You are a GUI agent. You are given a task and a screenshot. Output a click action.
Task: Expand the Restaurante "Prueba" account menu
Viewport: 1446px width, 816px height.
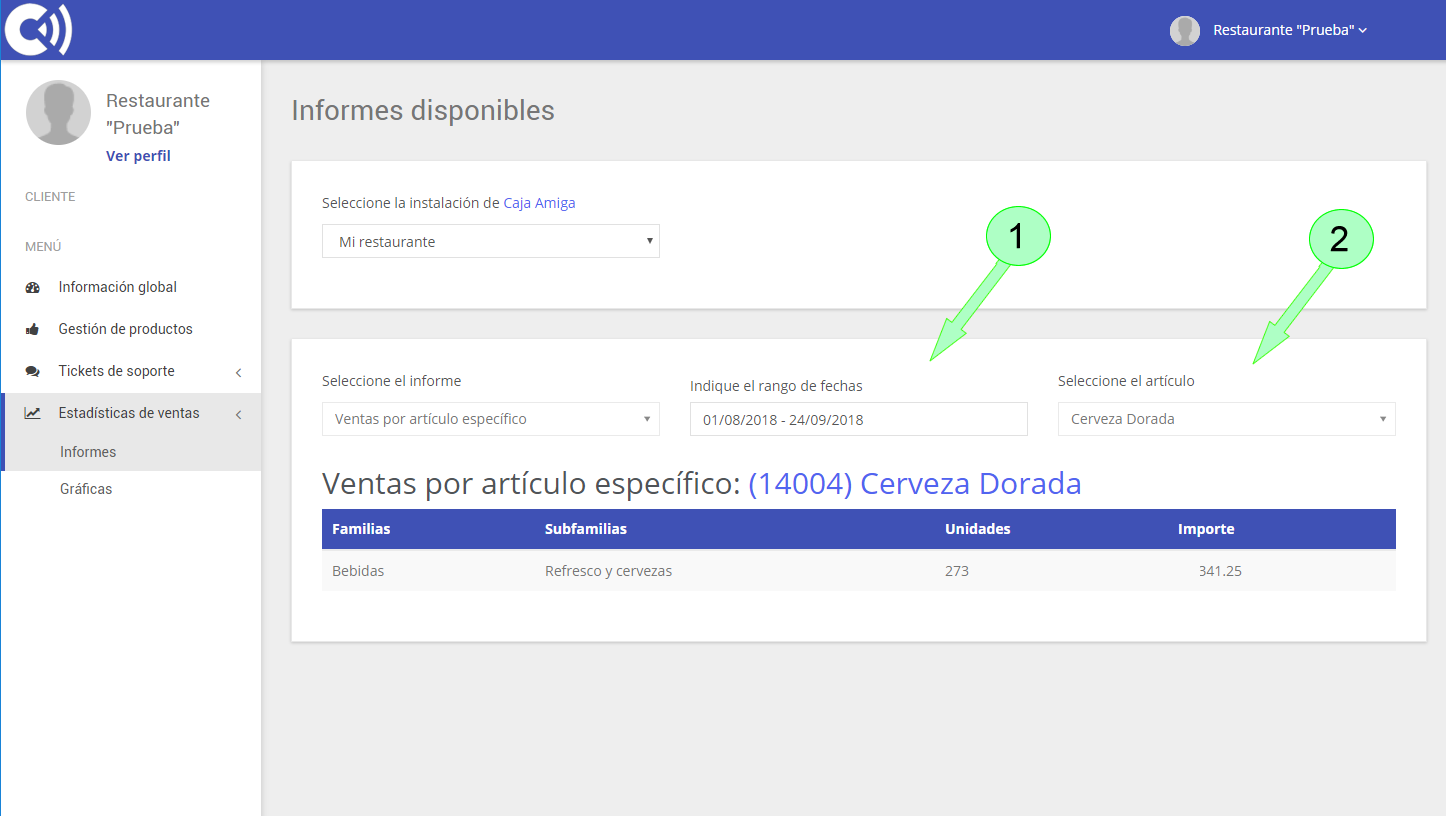tap(1290, 29)
